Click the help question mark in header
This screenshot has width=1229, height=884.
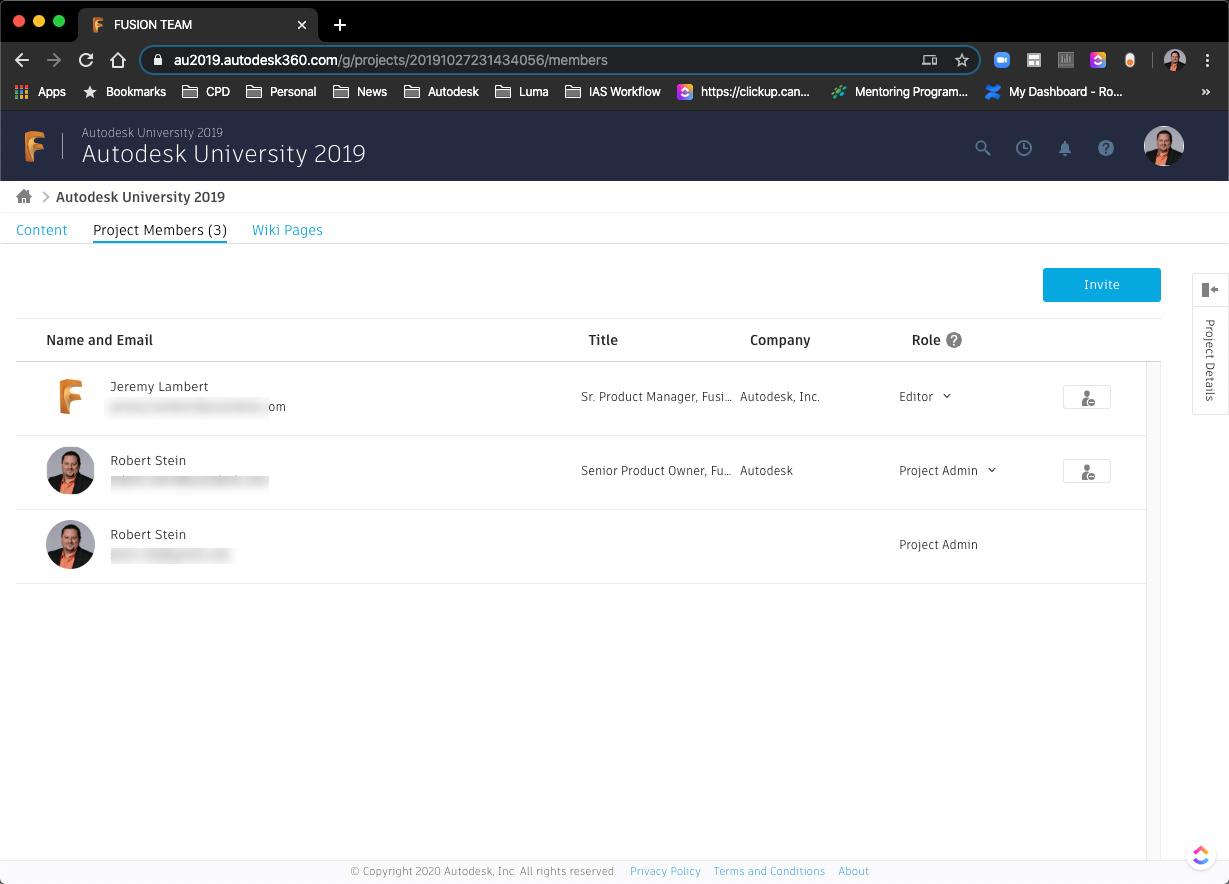[x=1105, y=148]
